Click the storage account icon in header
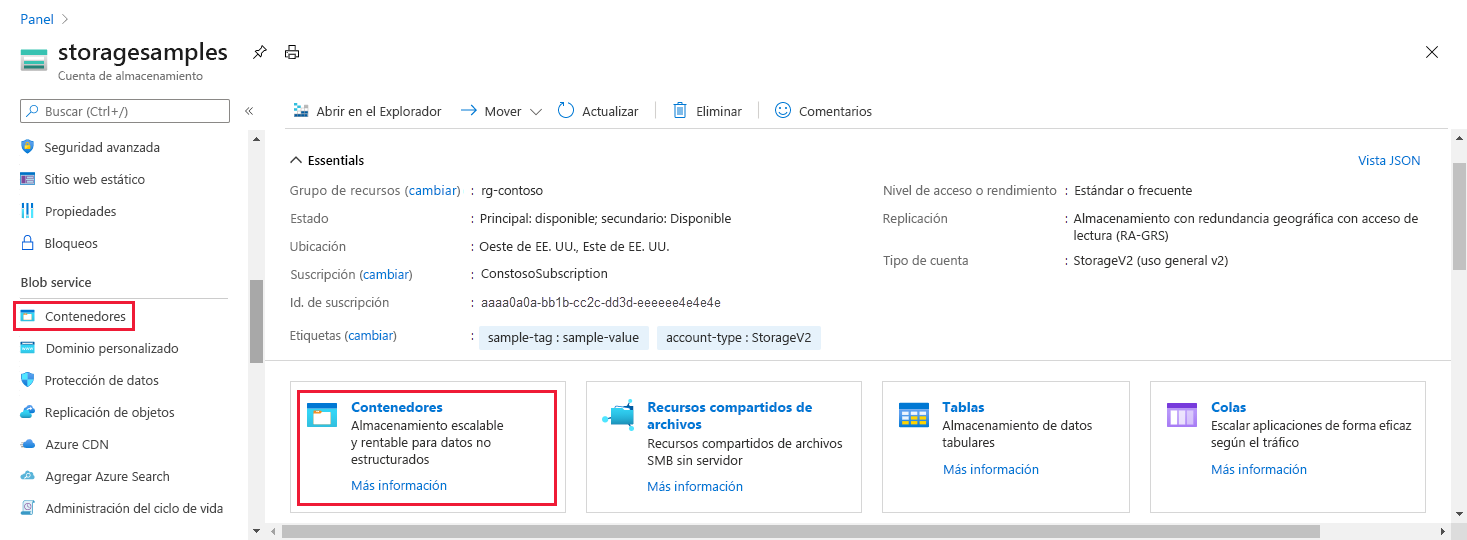 point(34,60)
